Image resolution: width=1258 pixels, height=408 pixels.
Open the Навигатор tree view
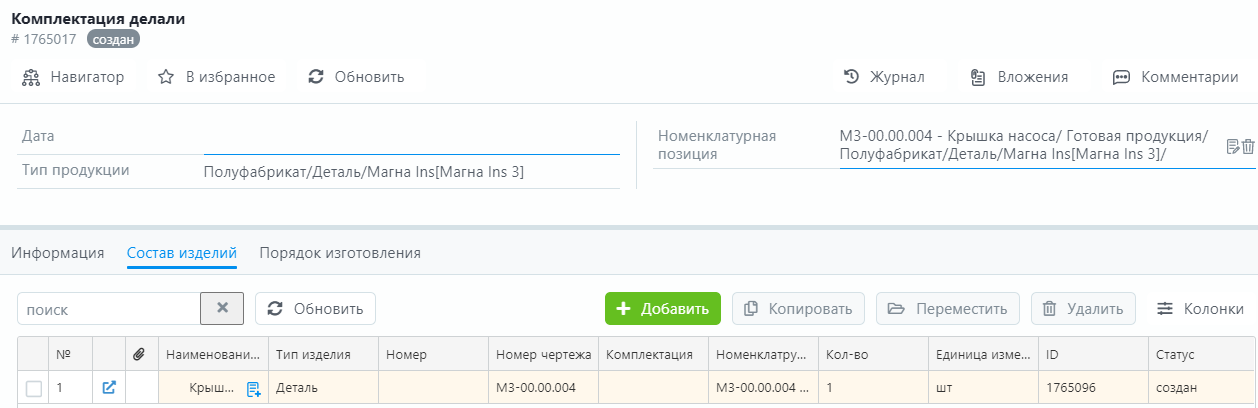click(73, 77)
